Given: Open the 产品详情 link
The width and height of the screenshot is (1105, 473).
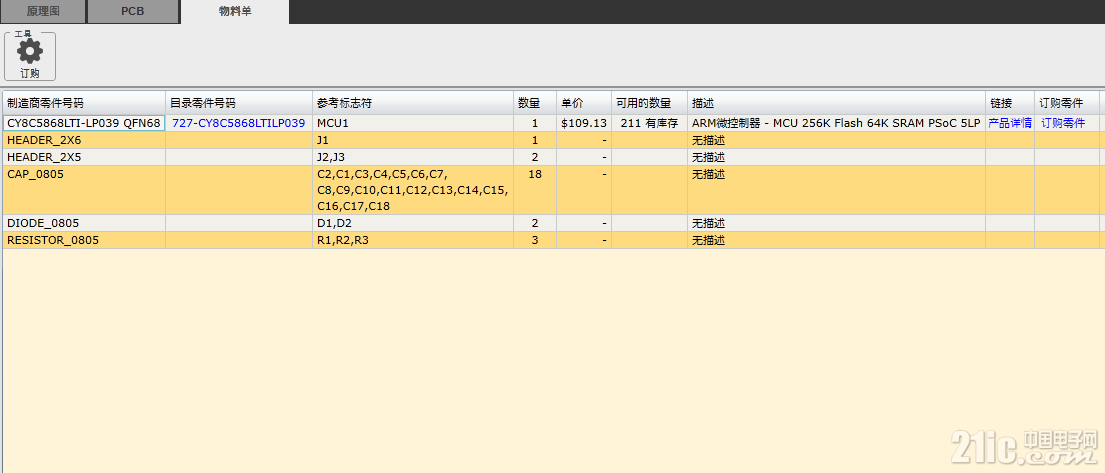Looking at the screenshot, I should point(1010,123).
